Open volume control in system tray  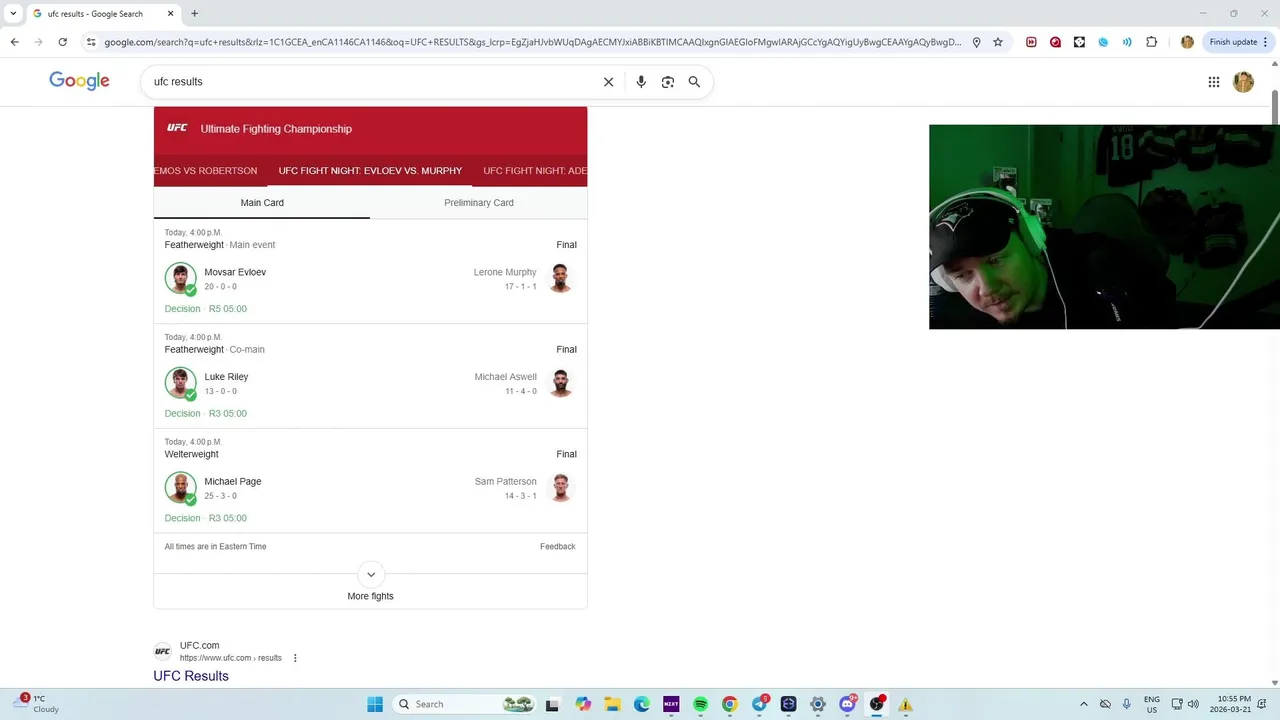coord(1193,704)
